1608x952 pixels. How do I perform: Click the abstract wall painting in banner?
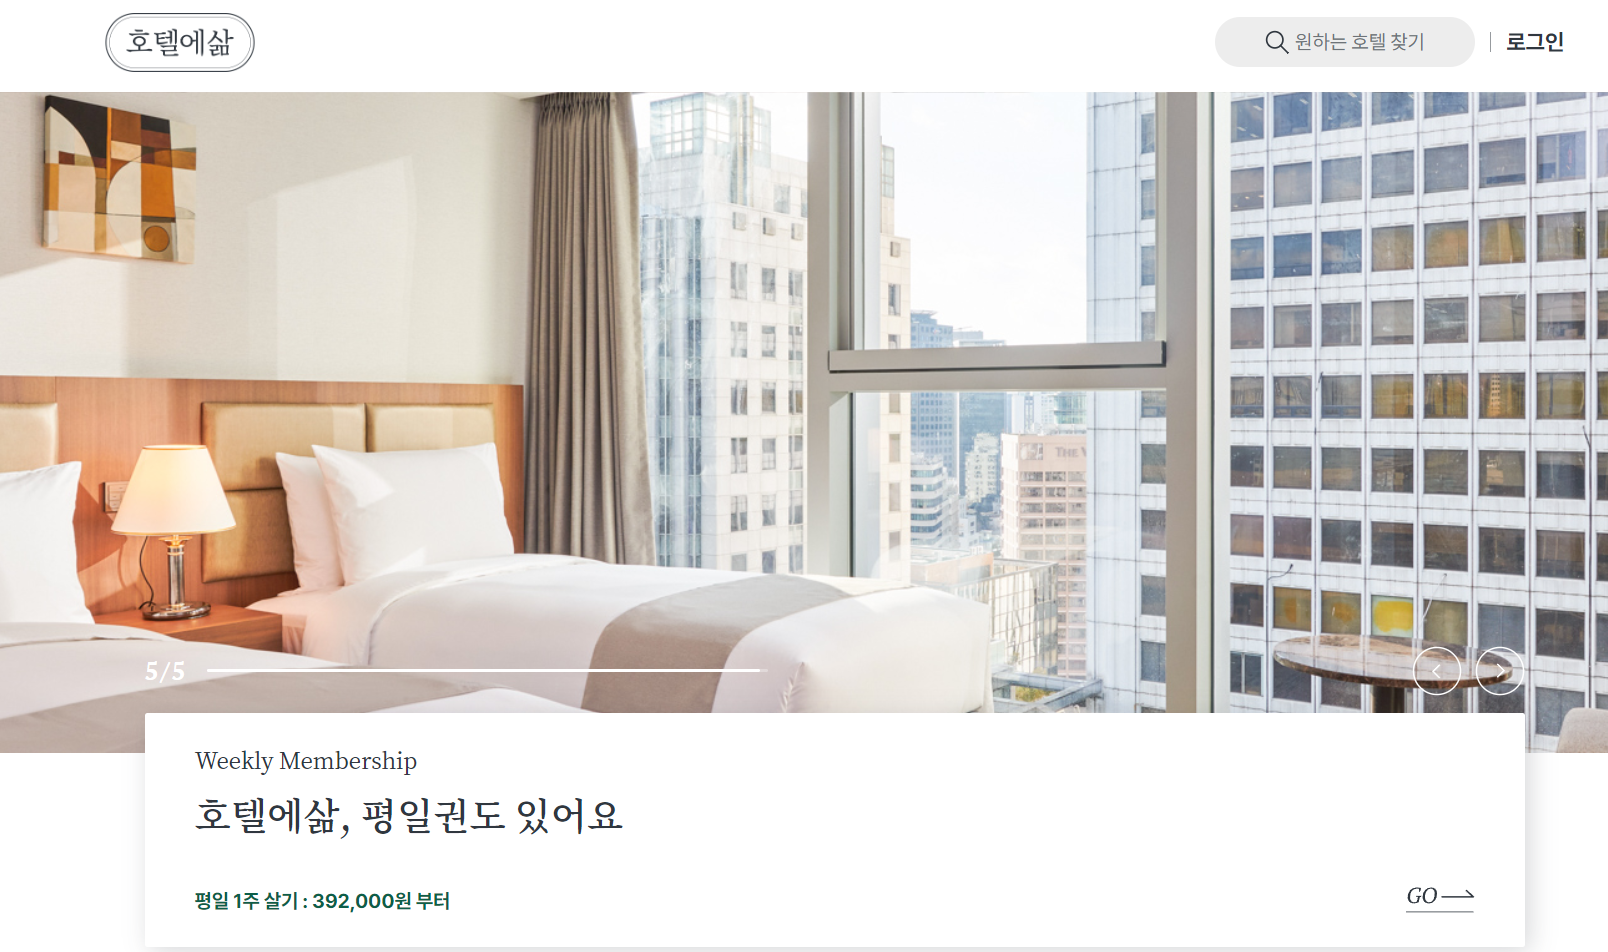pos(119,180)
